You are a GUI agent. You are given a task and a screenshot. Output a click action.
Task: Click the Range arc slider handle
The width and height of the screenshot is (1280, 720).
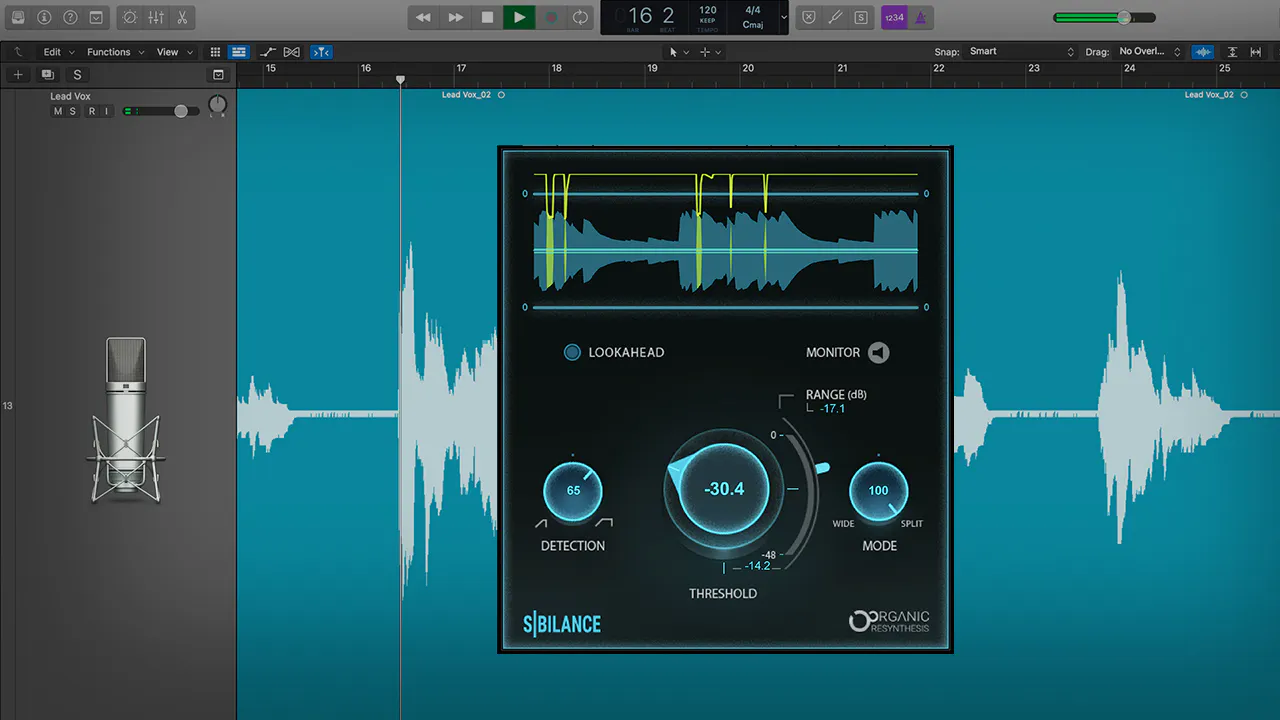pyautogui.click(x=822, y=468)
